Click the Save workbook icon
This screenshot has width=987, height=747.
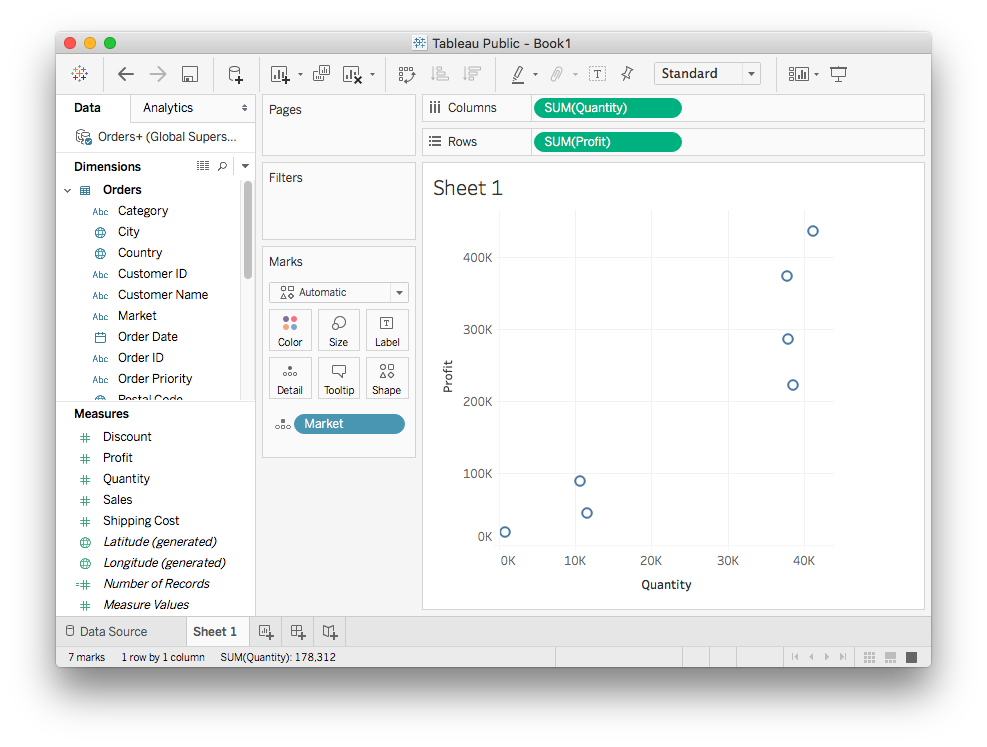pos(190,74)
